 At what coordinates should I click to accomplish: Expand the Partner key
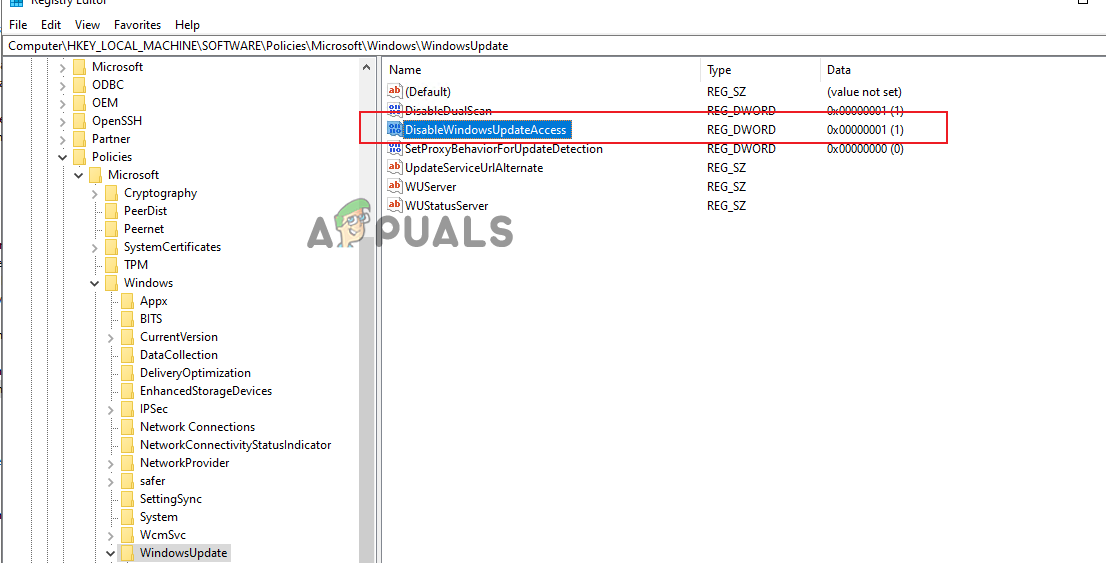point(62,140)
